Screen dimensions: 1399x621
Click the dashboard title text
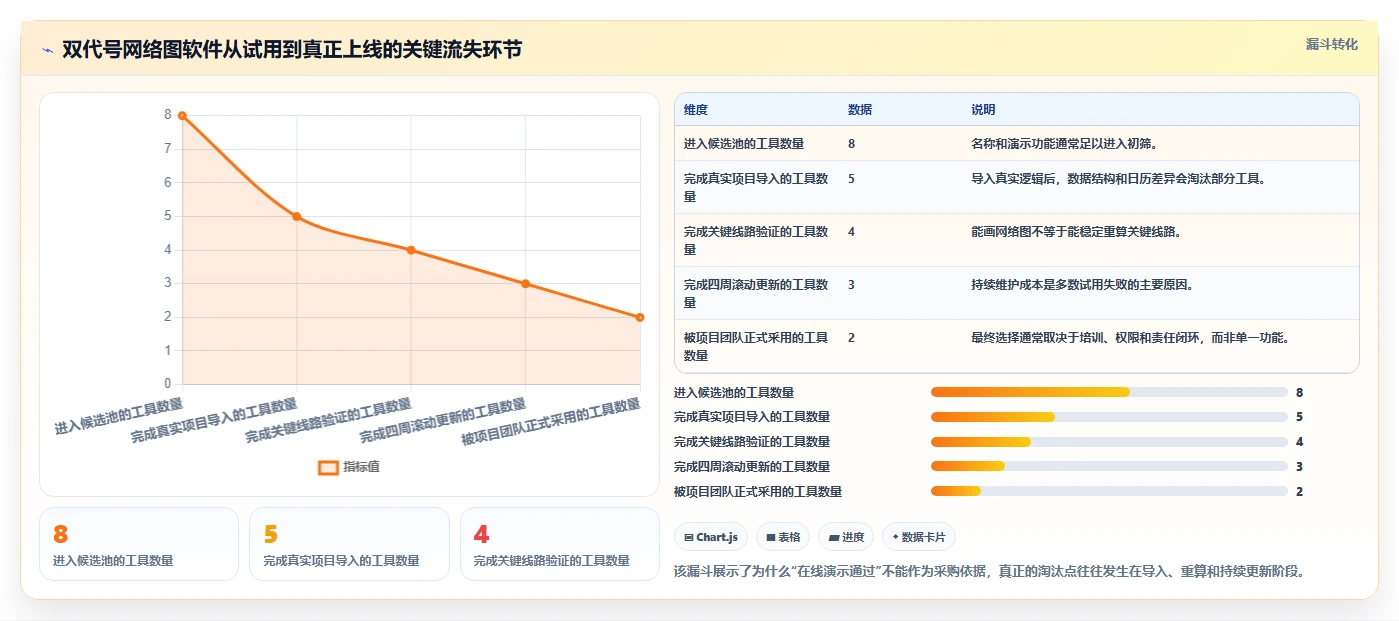pyautogui.click(x=292, y=50)
